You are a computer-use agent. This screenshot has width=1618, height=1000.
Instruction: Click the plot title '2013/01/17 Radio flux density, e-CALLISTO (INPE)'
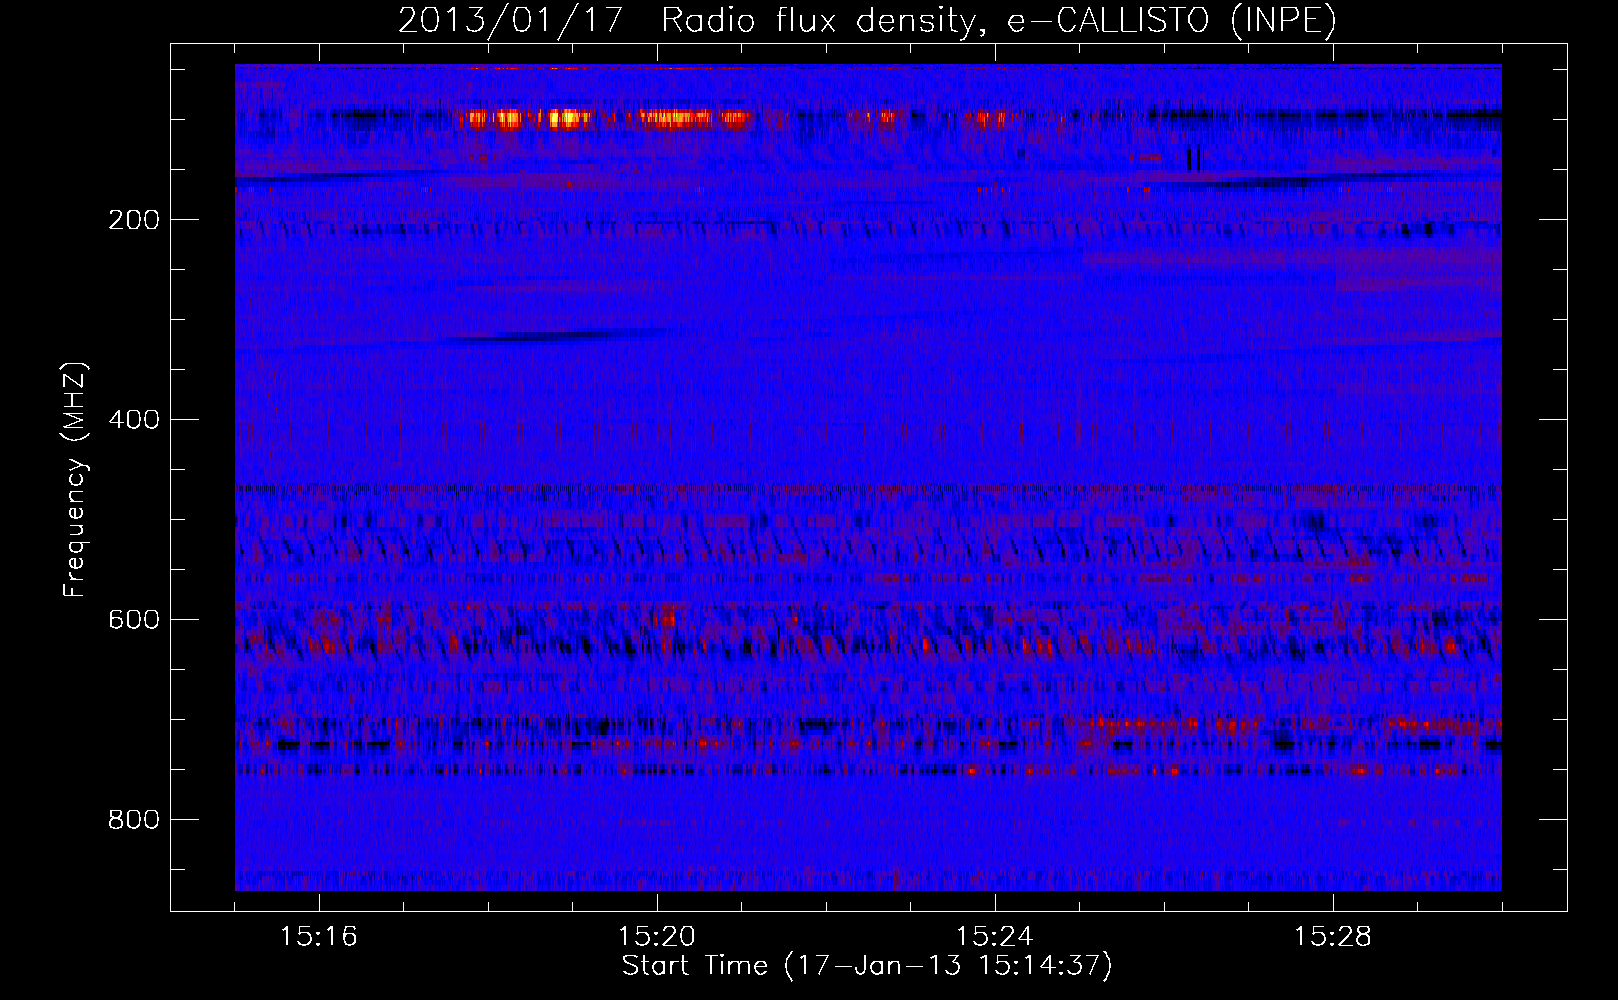(867, 20)
